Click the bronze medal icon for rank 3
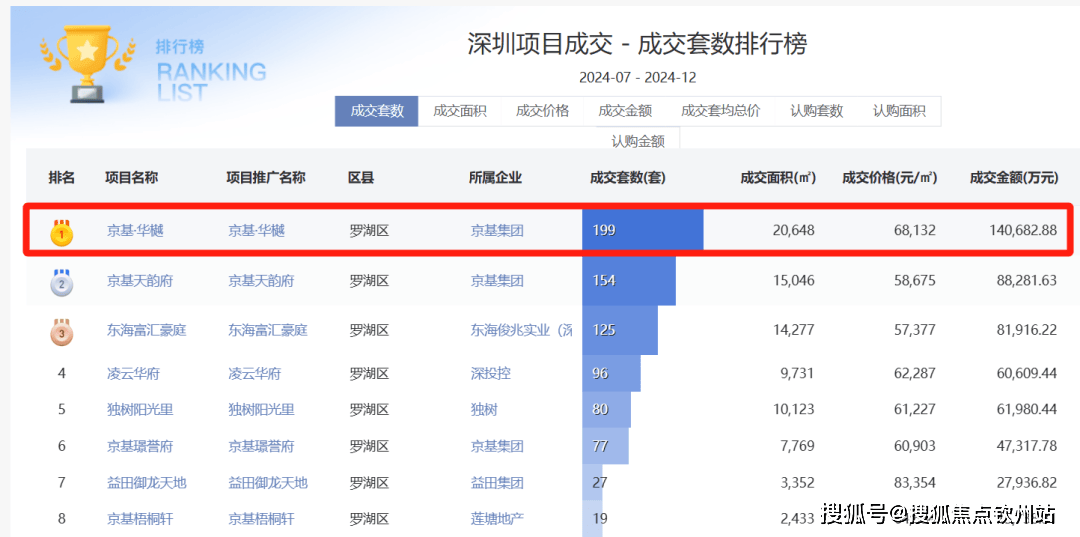This screenshot has width=1080, height=537. click(61, 331)
